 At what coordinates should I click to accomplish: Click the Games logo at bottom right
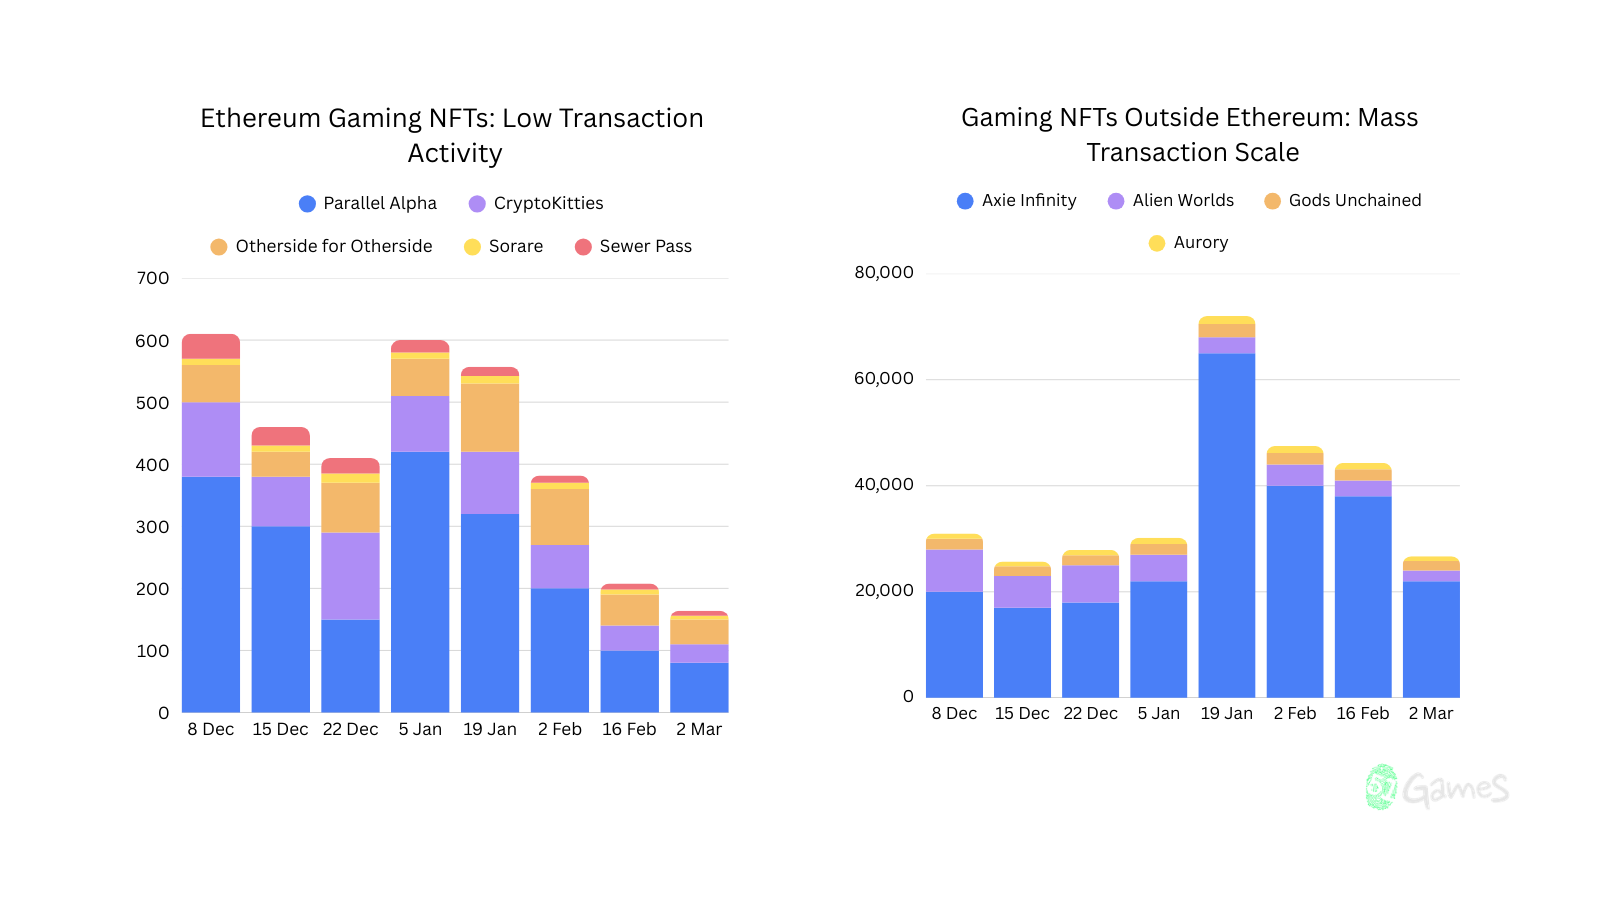[1438, 787]
